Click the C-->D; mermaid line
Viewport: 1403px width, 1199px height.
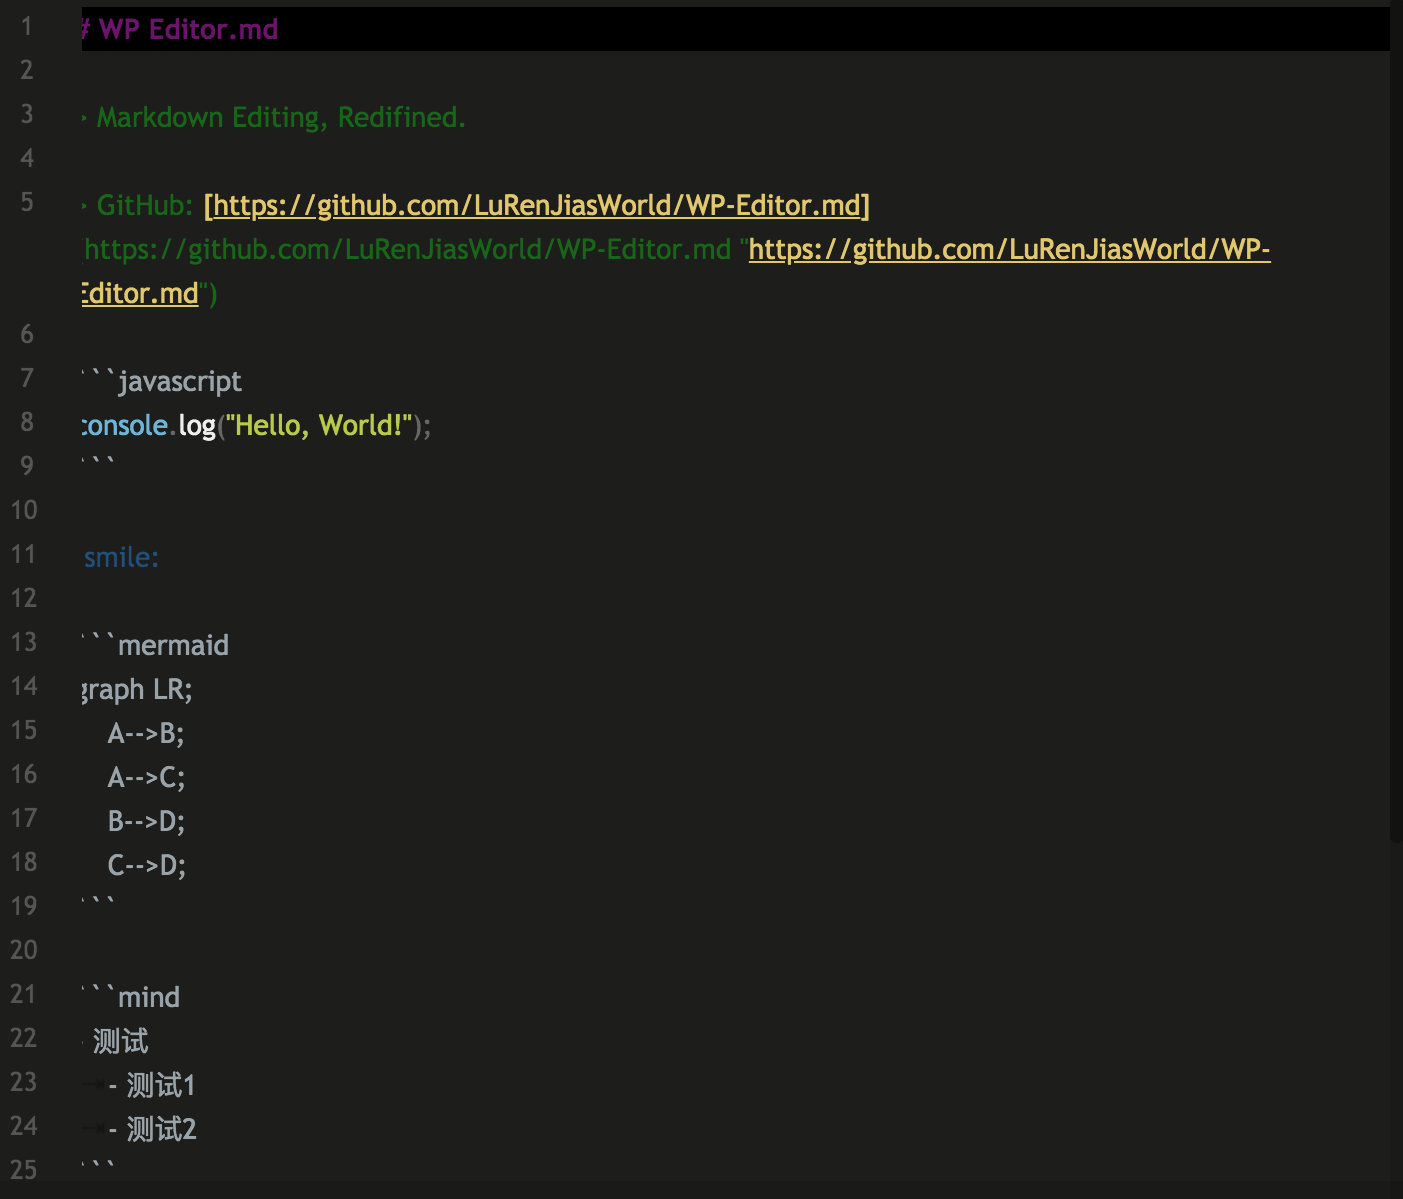(147, 865)
